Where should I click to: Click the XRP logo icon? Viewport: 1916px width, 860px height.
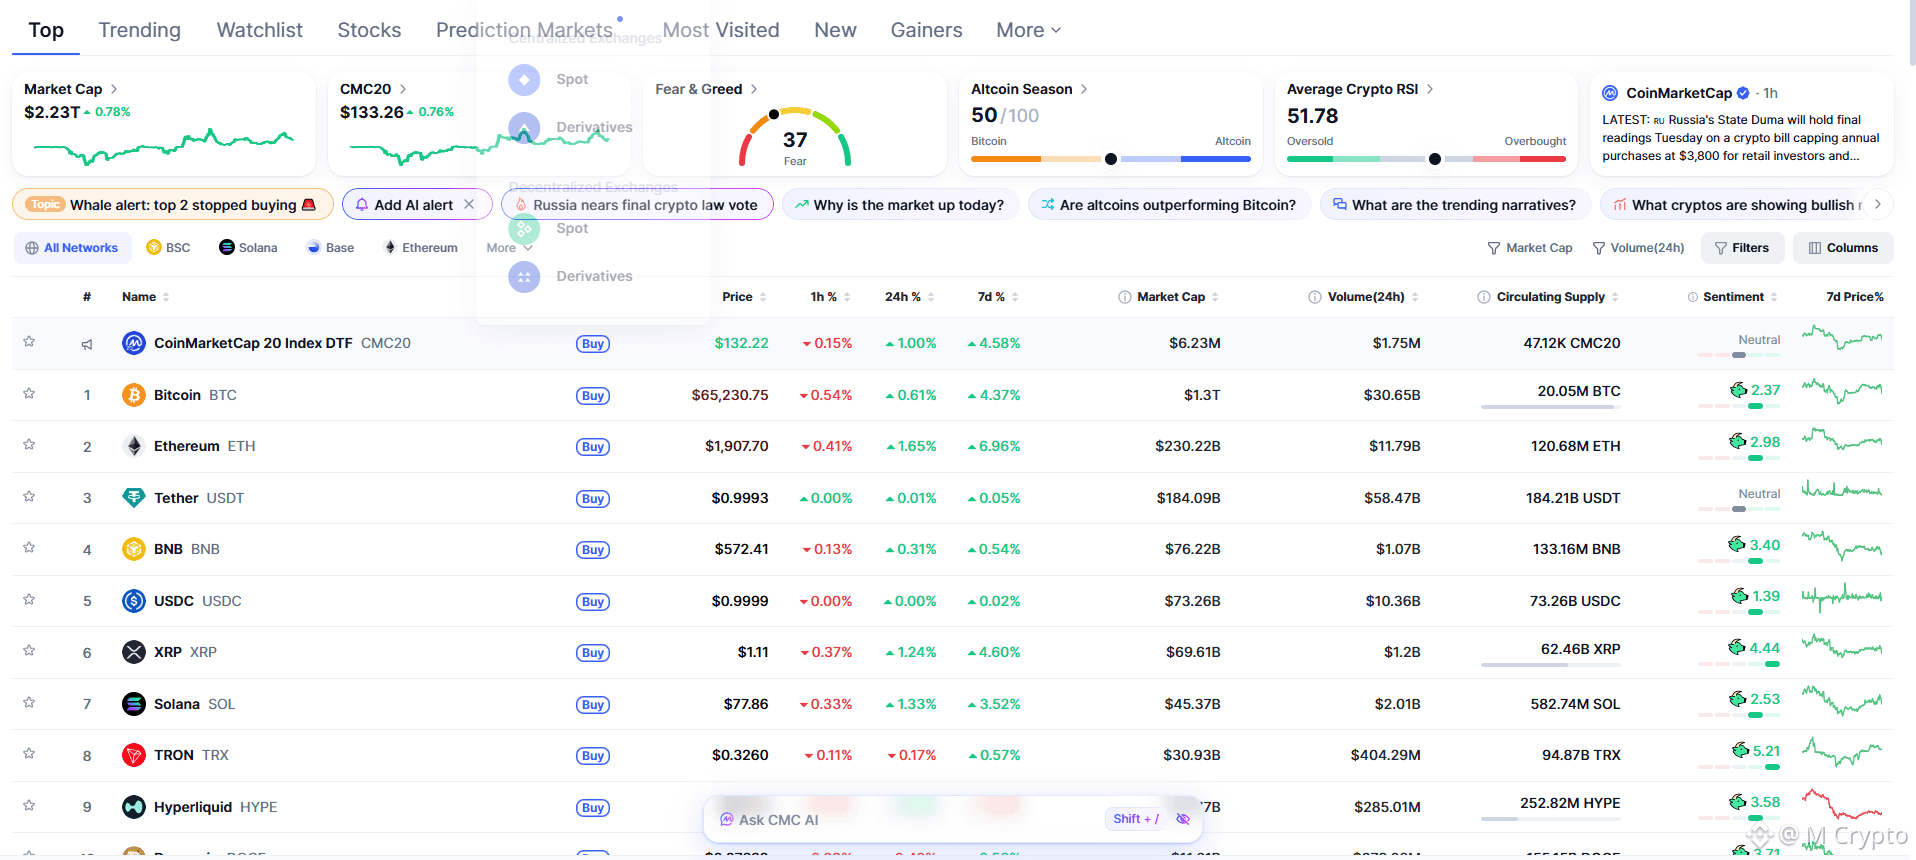coord(134,652)
